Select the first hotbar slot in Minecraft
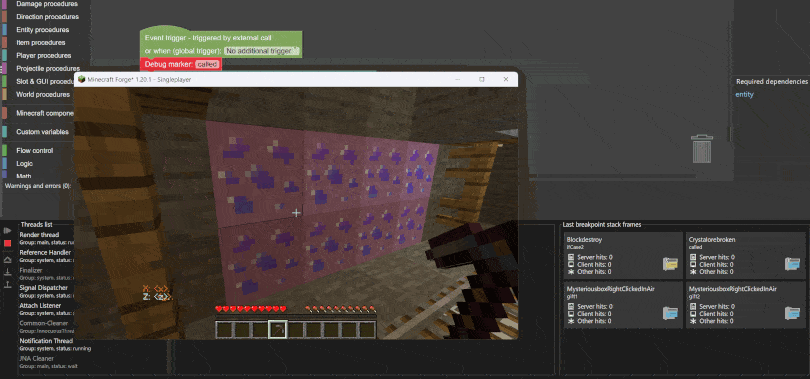This screenshot has height=379, width=810. pos(225,329)
